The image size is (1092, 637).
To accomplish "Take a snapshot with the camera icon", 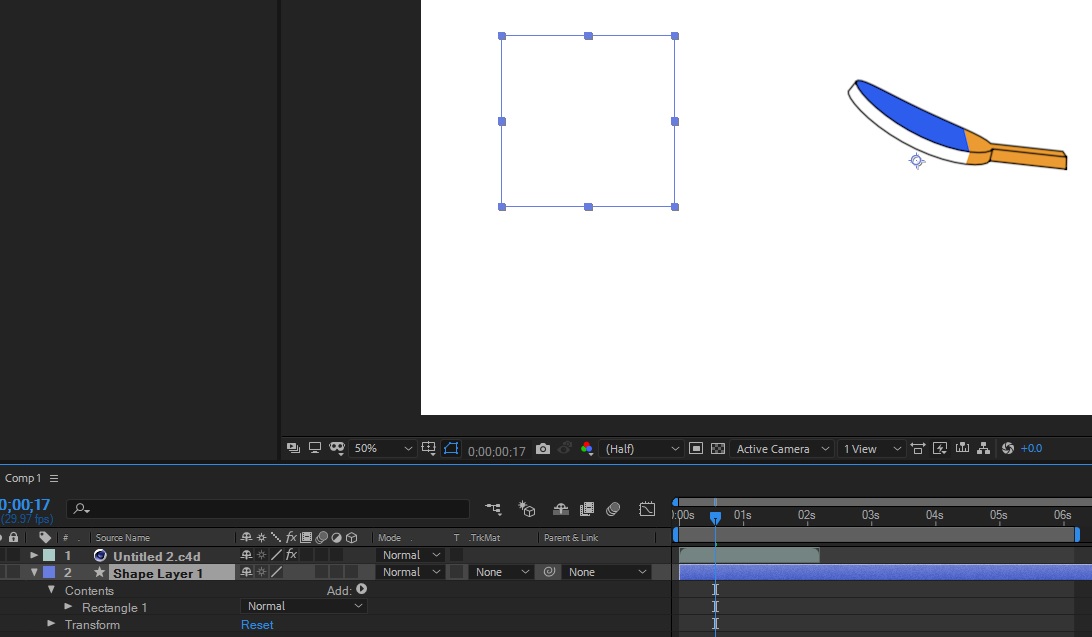I will pos(543,449).
